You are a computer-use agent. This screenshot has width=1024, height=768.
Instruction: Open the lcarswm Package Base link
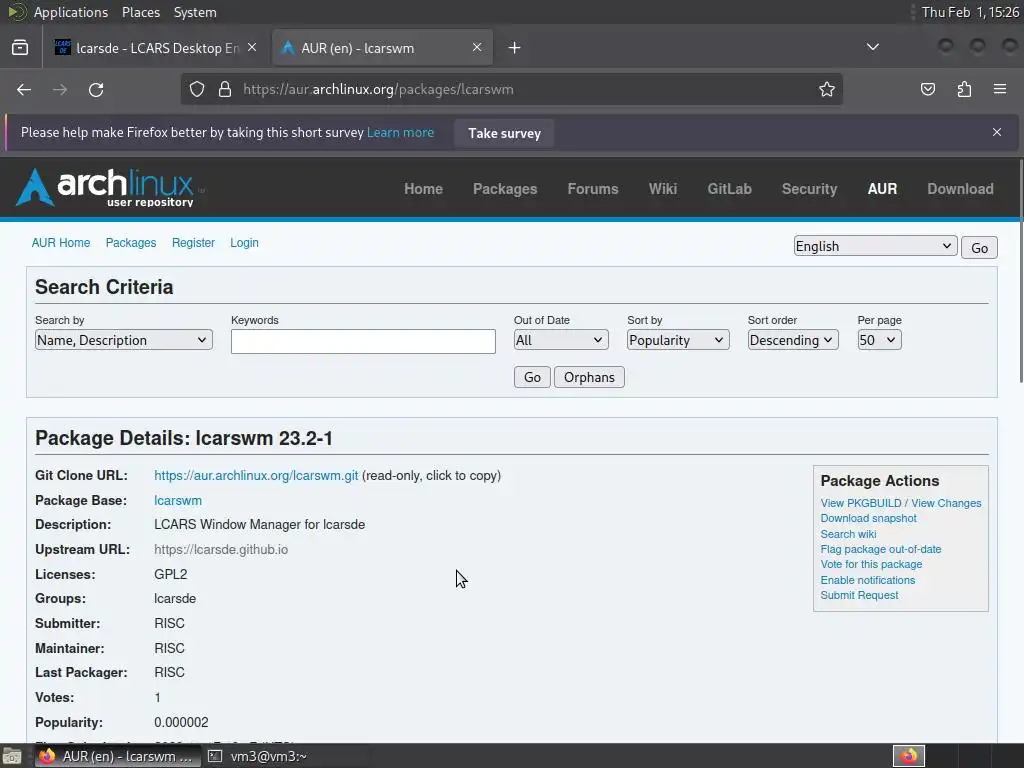point(178,501)
